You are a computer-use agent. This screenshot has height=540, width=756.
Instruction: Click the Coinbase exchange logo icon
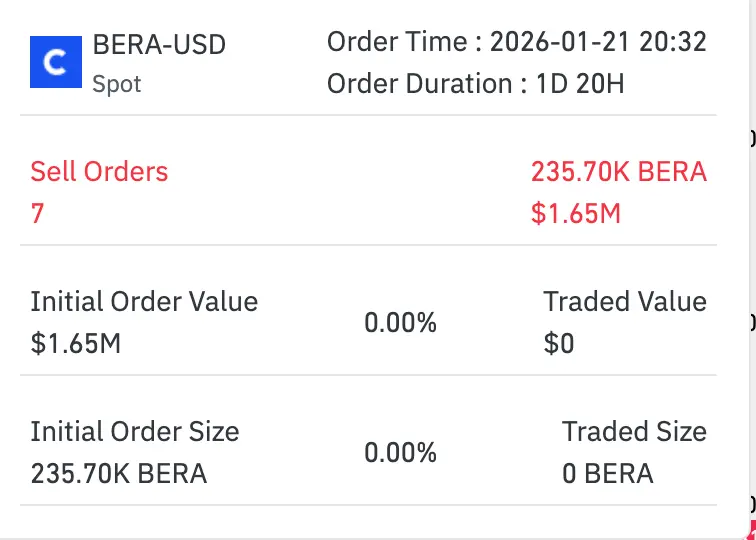(56, 62)
